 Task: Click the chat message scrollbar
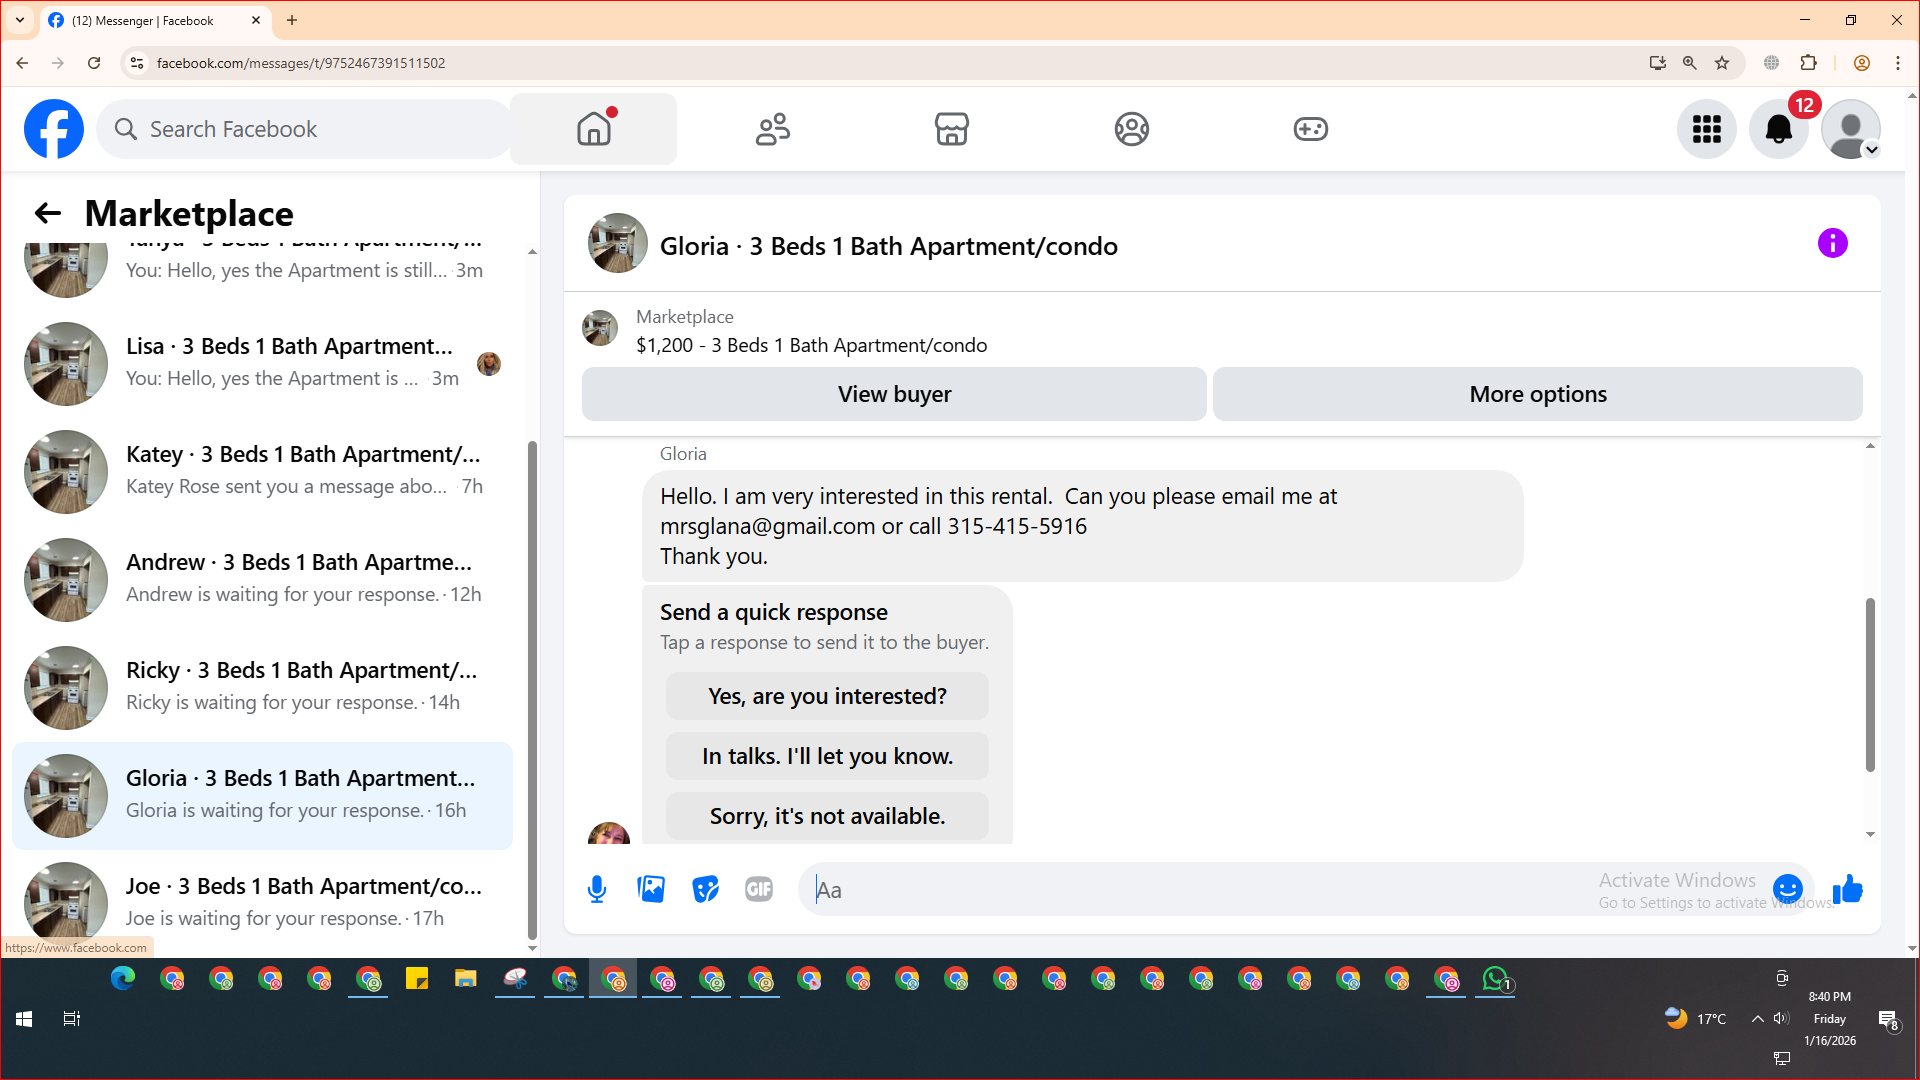click(x=1869, y=685)
